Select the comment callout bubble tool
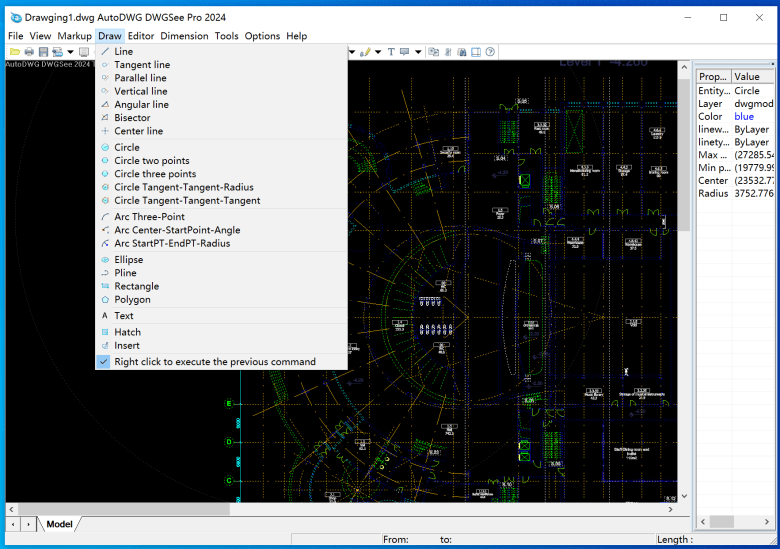Image resolution: width=780 pixels, height=549 pixels. [404, 52]
